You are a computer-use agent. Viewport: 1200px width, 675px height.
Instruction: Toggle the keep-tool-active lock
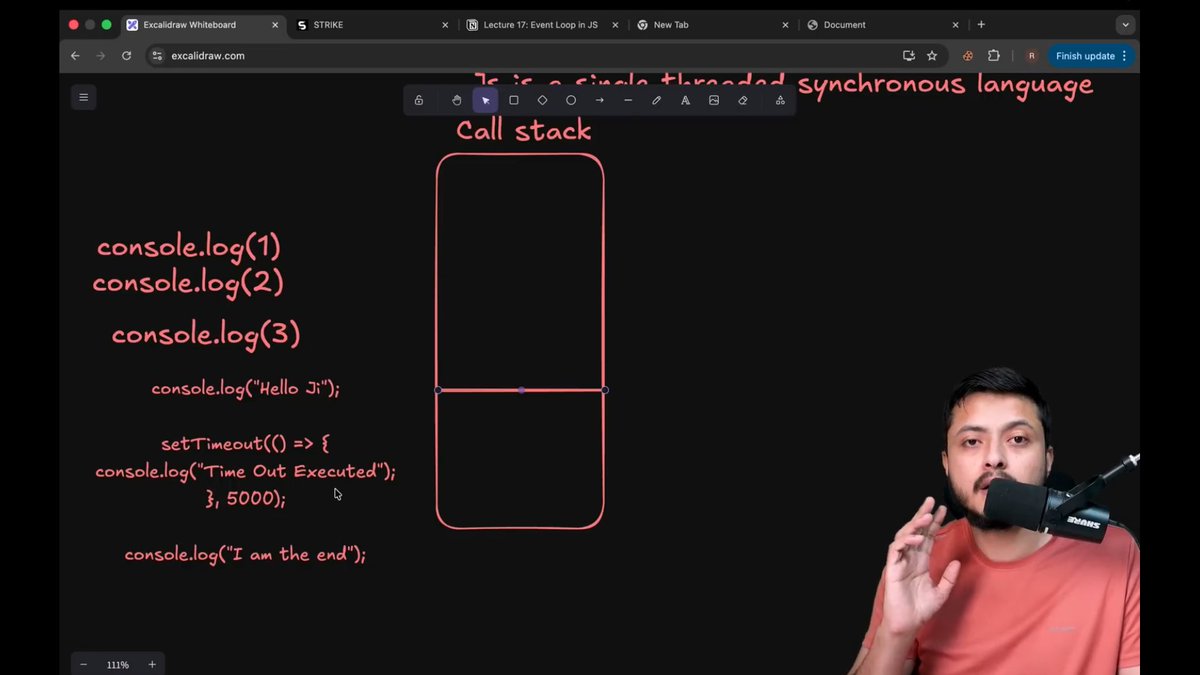coord(419,100)
